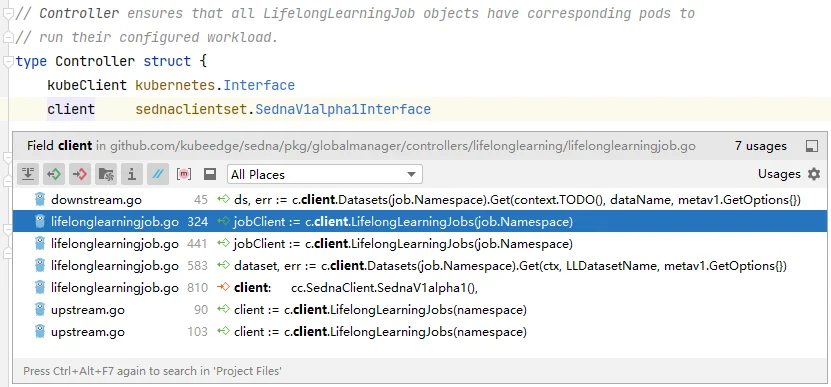This screenshot has width=831, height=387.
Task: Click the line number 810
Action: click(198, 288)
